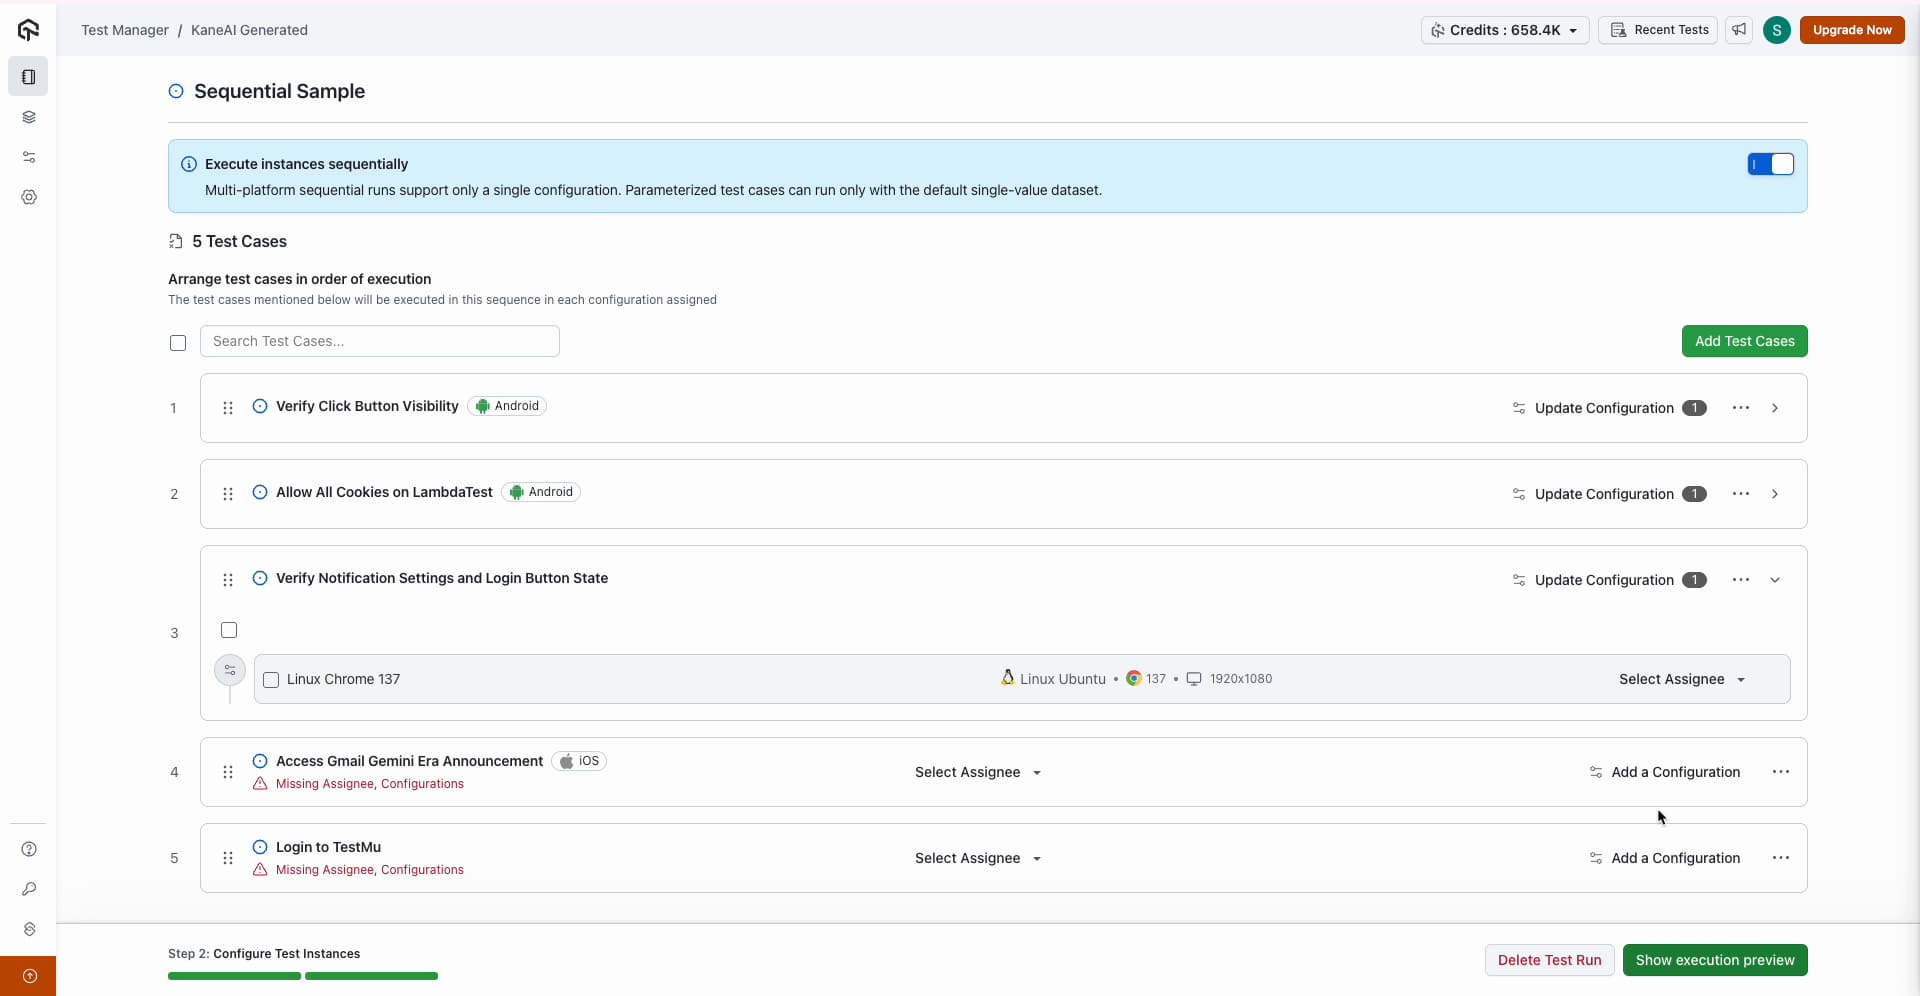Image resolution: width=1920 pixels, height=996 pixels.
Task: Check the Linux Chrome 137 checkbox
Action: click(x=271, y=680)
